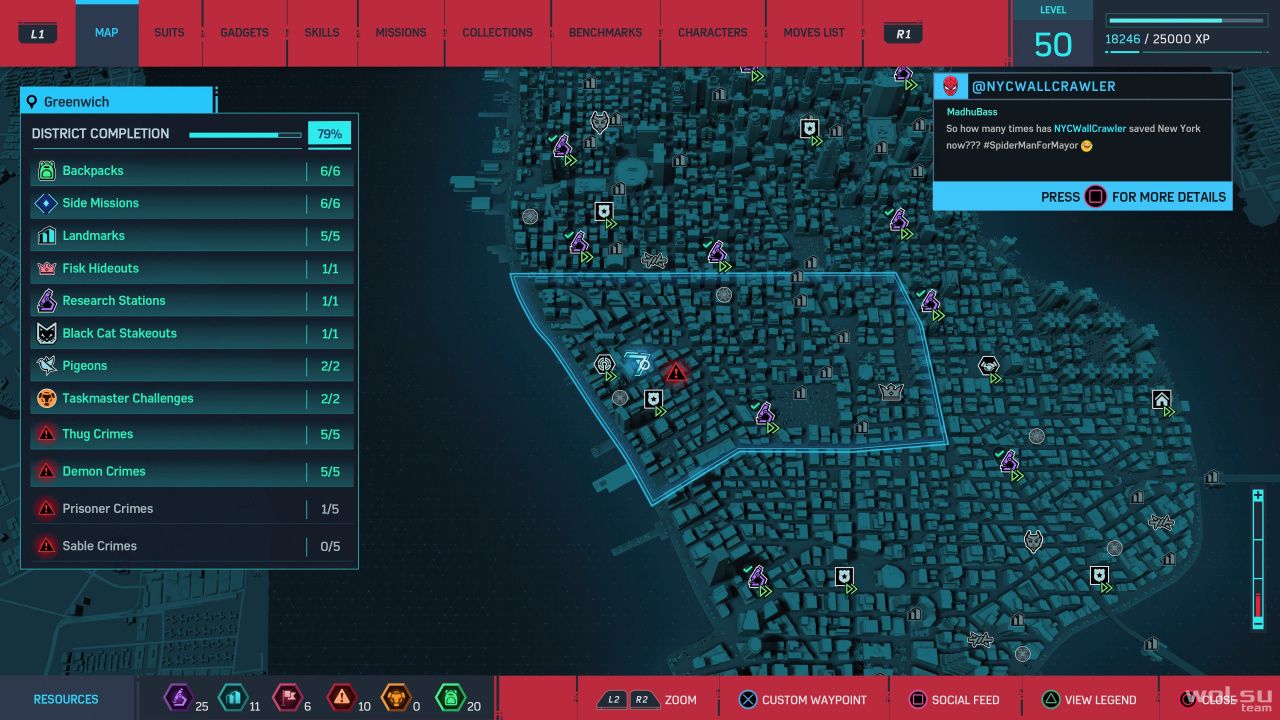The image size is (1280, 720).
Task: Open the COLLECTIONS tab
Action: 497,33
